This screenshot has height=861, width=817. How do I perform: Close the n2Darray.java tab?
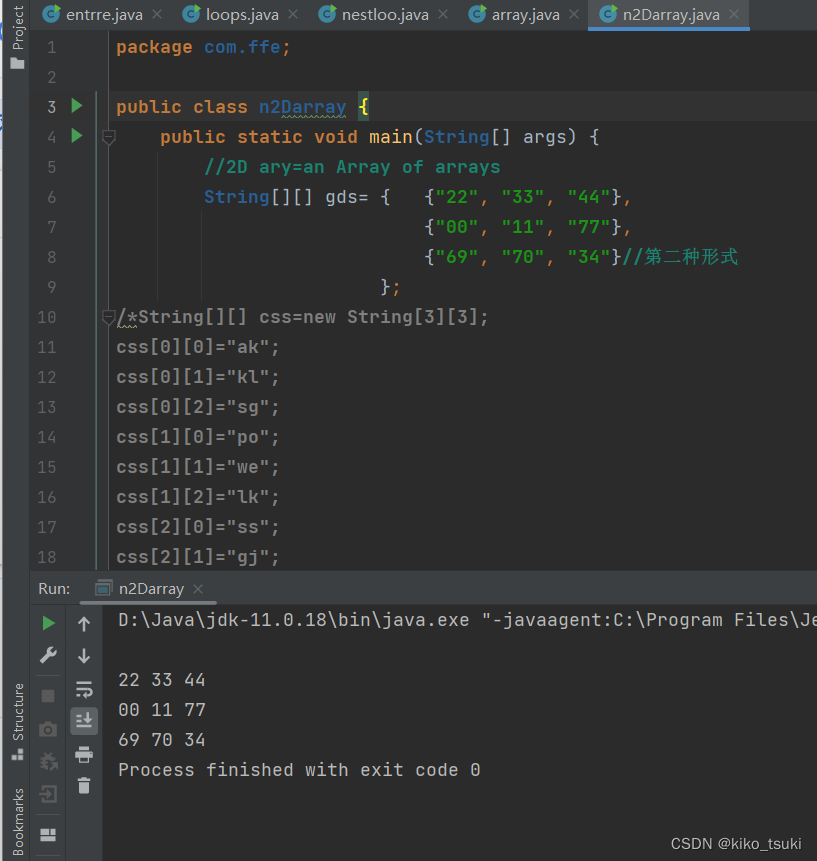click(x=734, y=14)
